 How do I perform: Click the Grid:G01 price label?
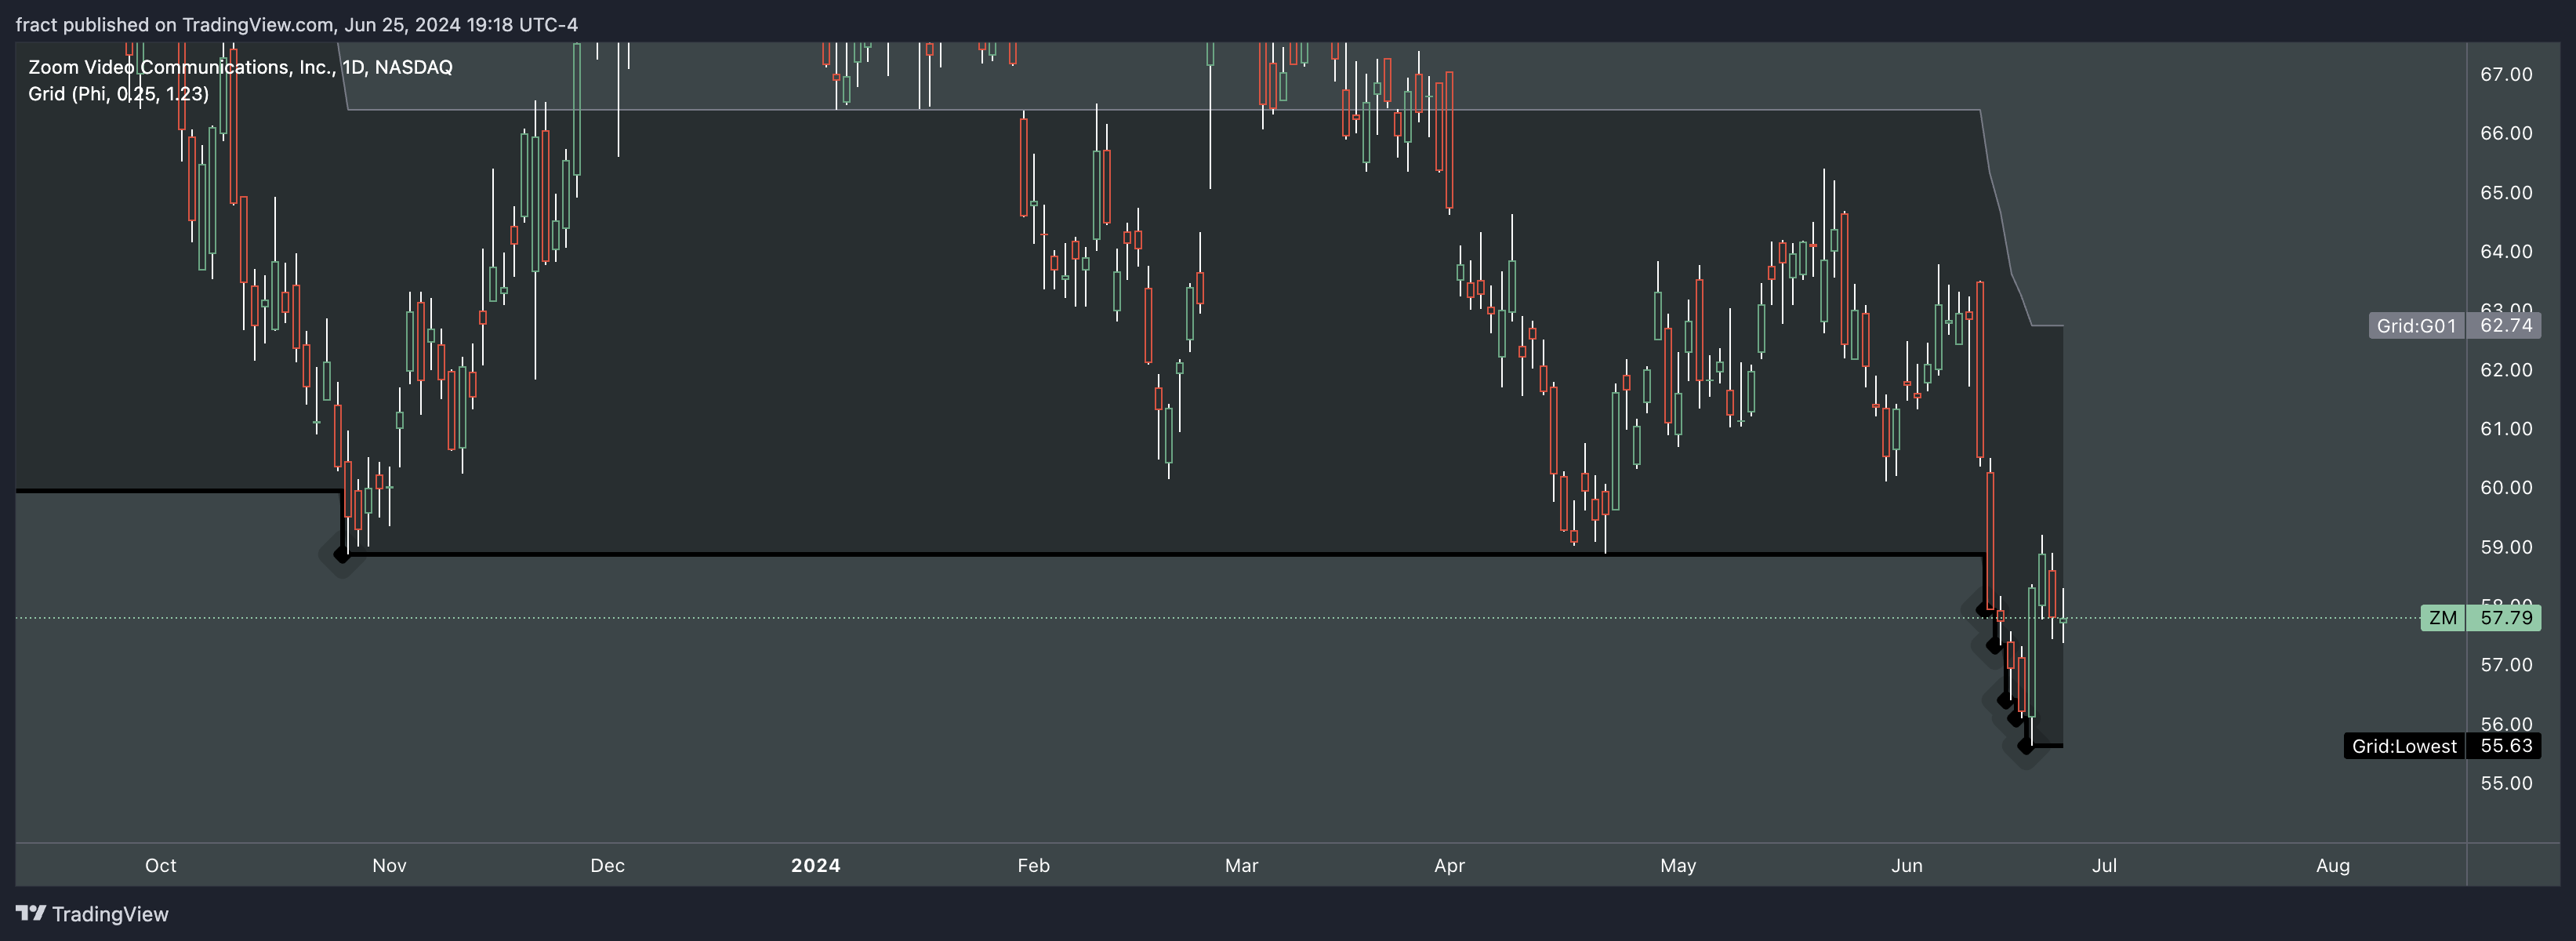[x=2416, y=325]
